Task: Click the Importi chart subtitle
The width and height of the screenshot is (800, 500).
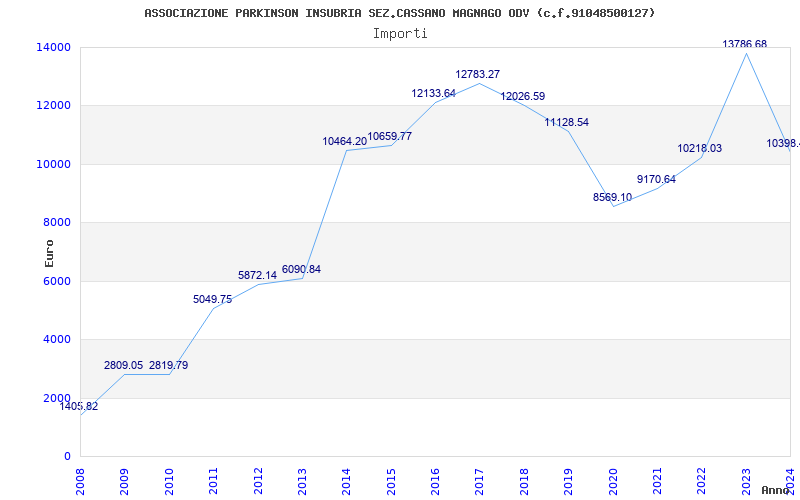Action: pos(400,34)
